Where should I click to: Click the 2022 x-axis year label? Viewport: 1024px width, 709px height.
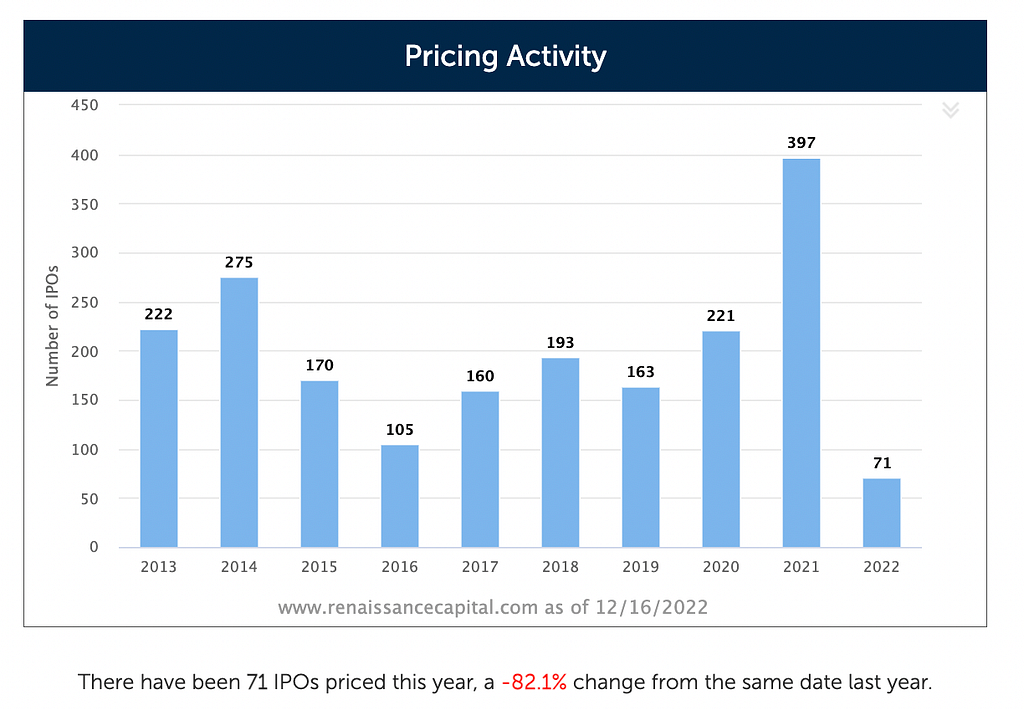882,567
